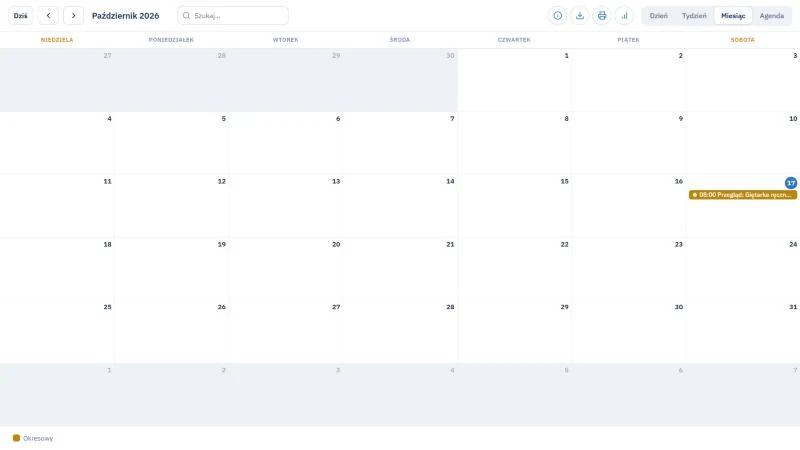Select greyed-out September day 30
Screen dimensions: 800x450
(x=400, y=80)
